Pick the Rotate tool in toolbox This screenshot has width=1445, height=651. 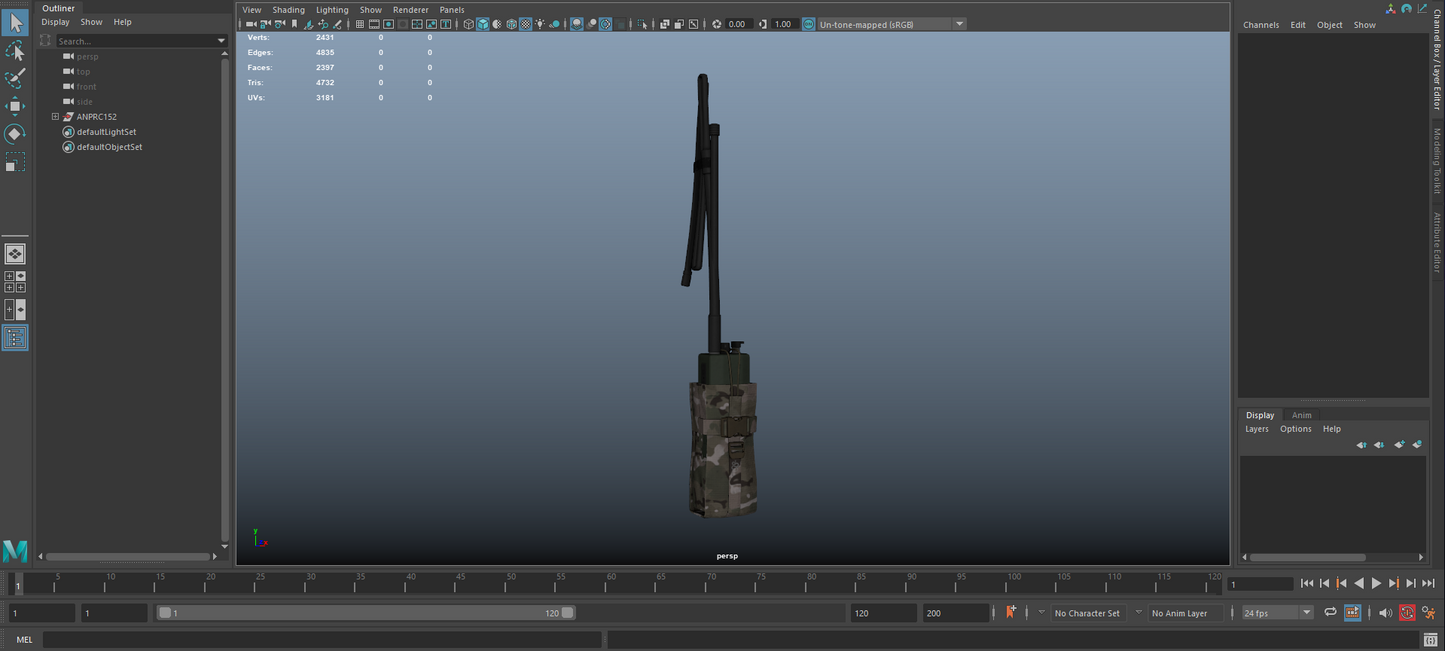pyautogui.click(x=15, y=133)
